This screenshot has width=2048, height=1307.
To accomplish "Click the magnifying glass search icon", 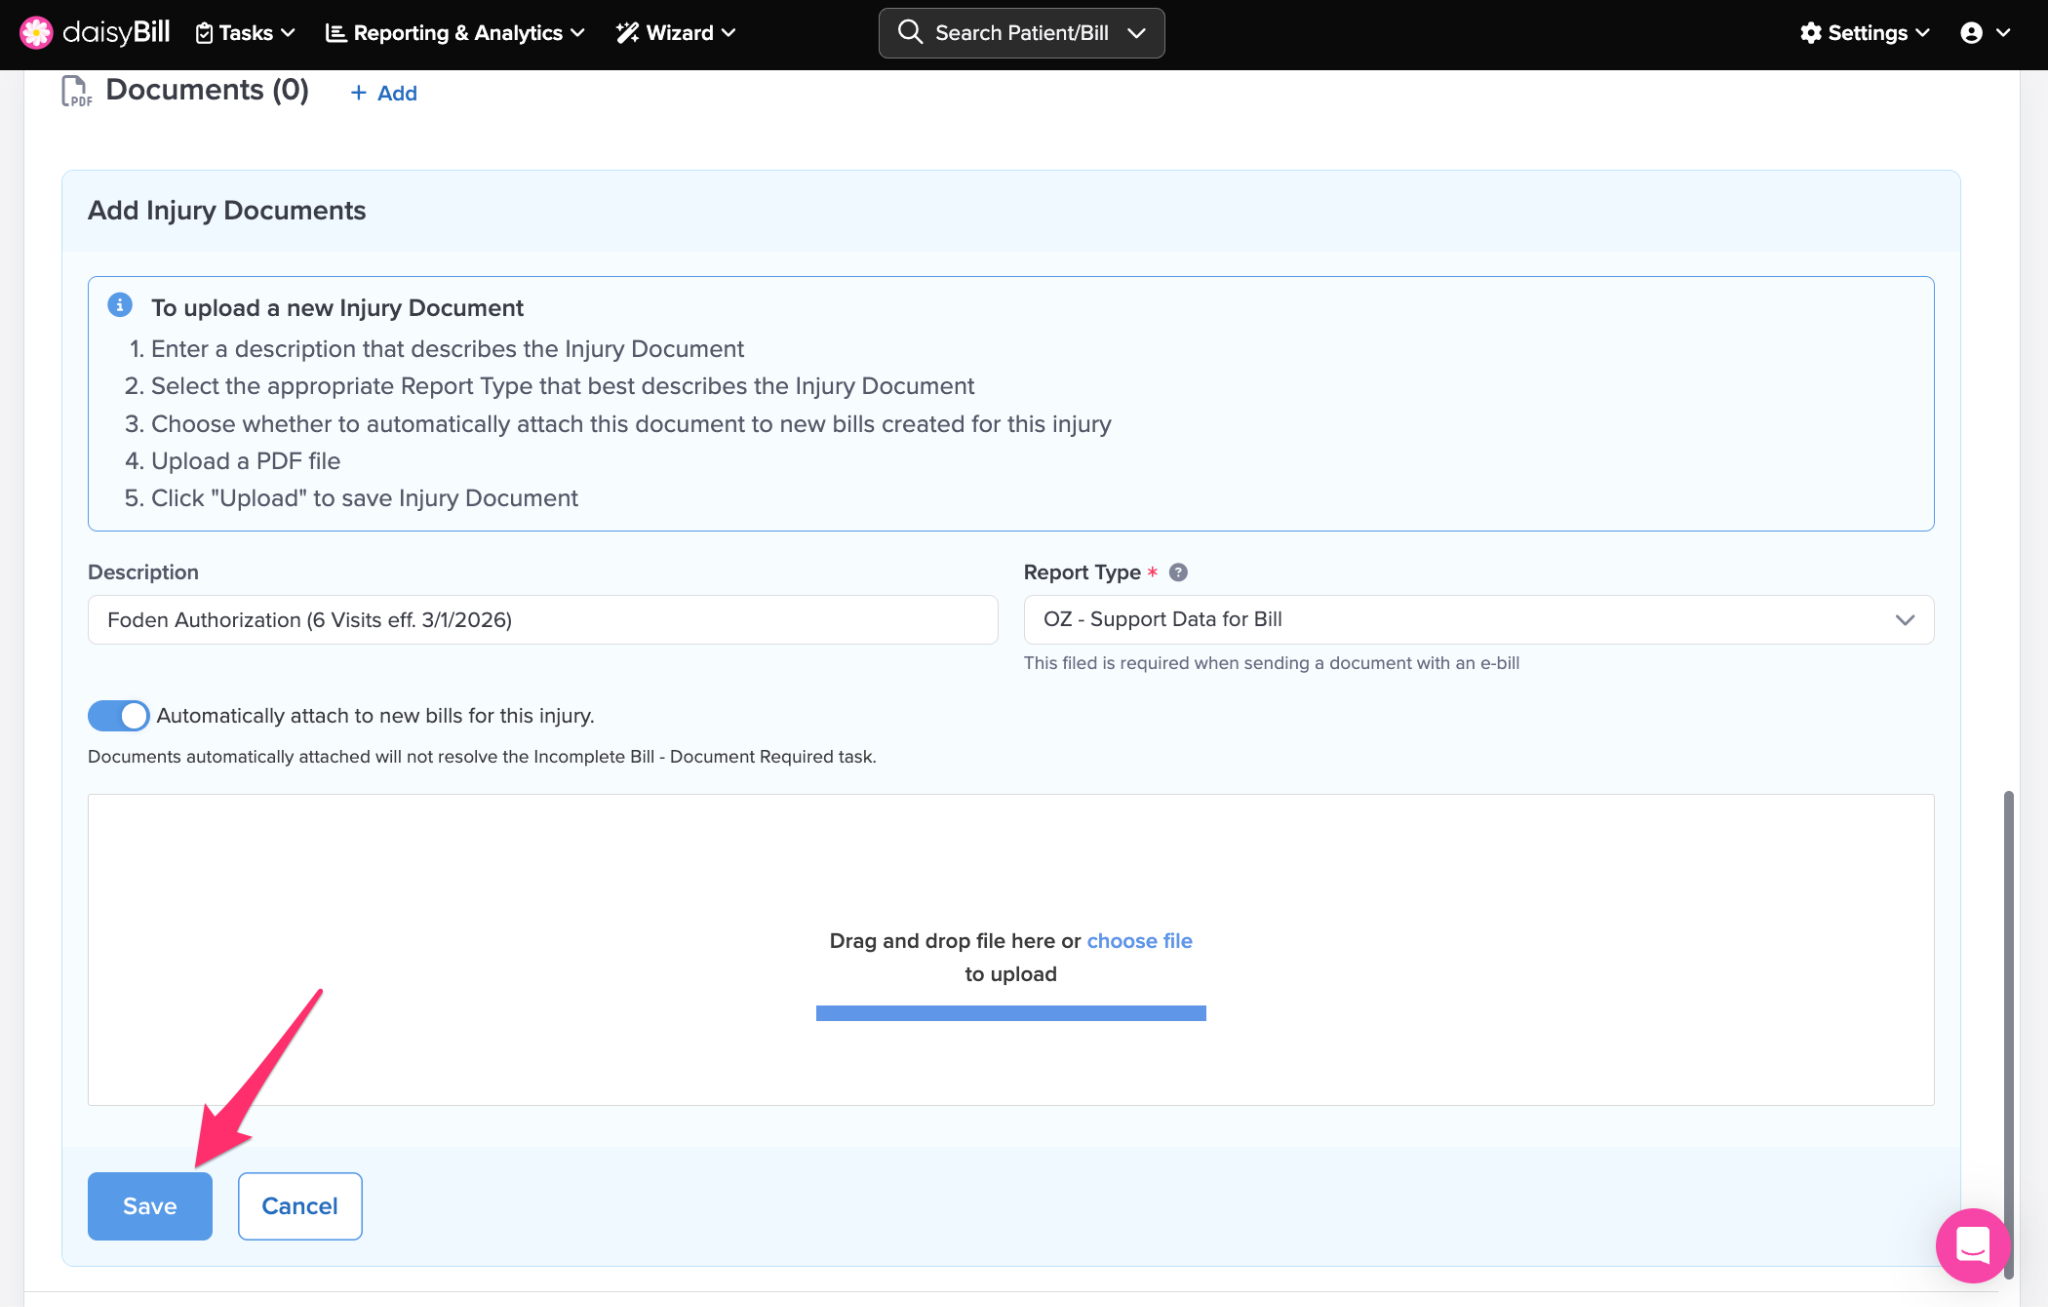I will pos(909,32).
